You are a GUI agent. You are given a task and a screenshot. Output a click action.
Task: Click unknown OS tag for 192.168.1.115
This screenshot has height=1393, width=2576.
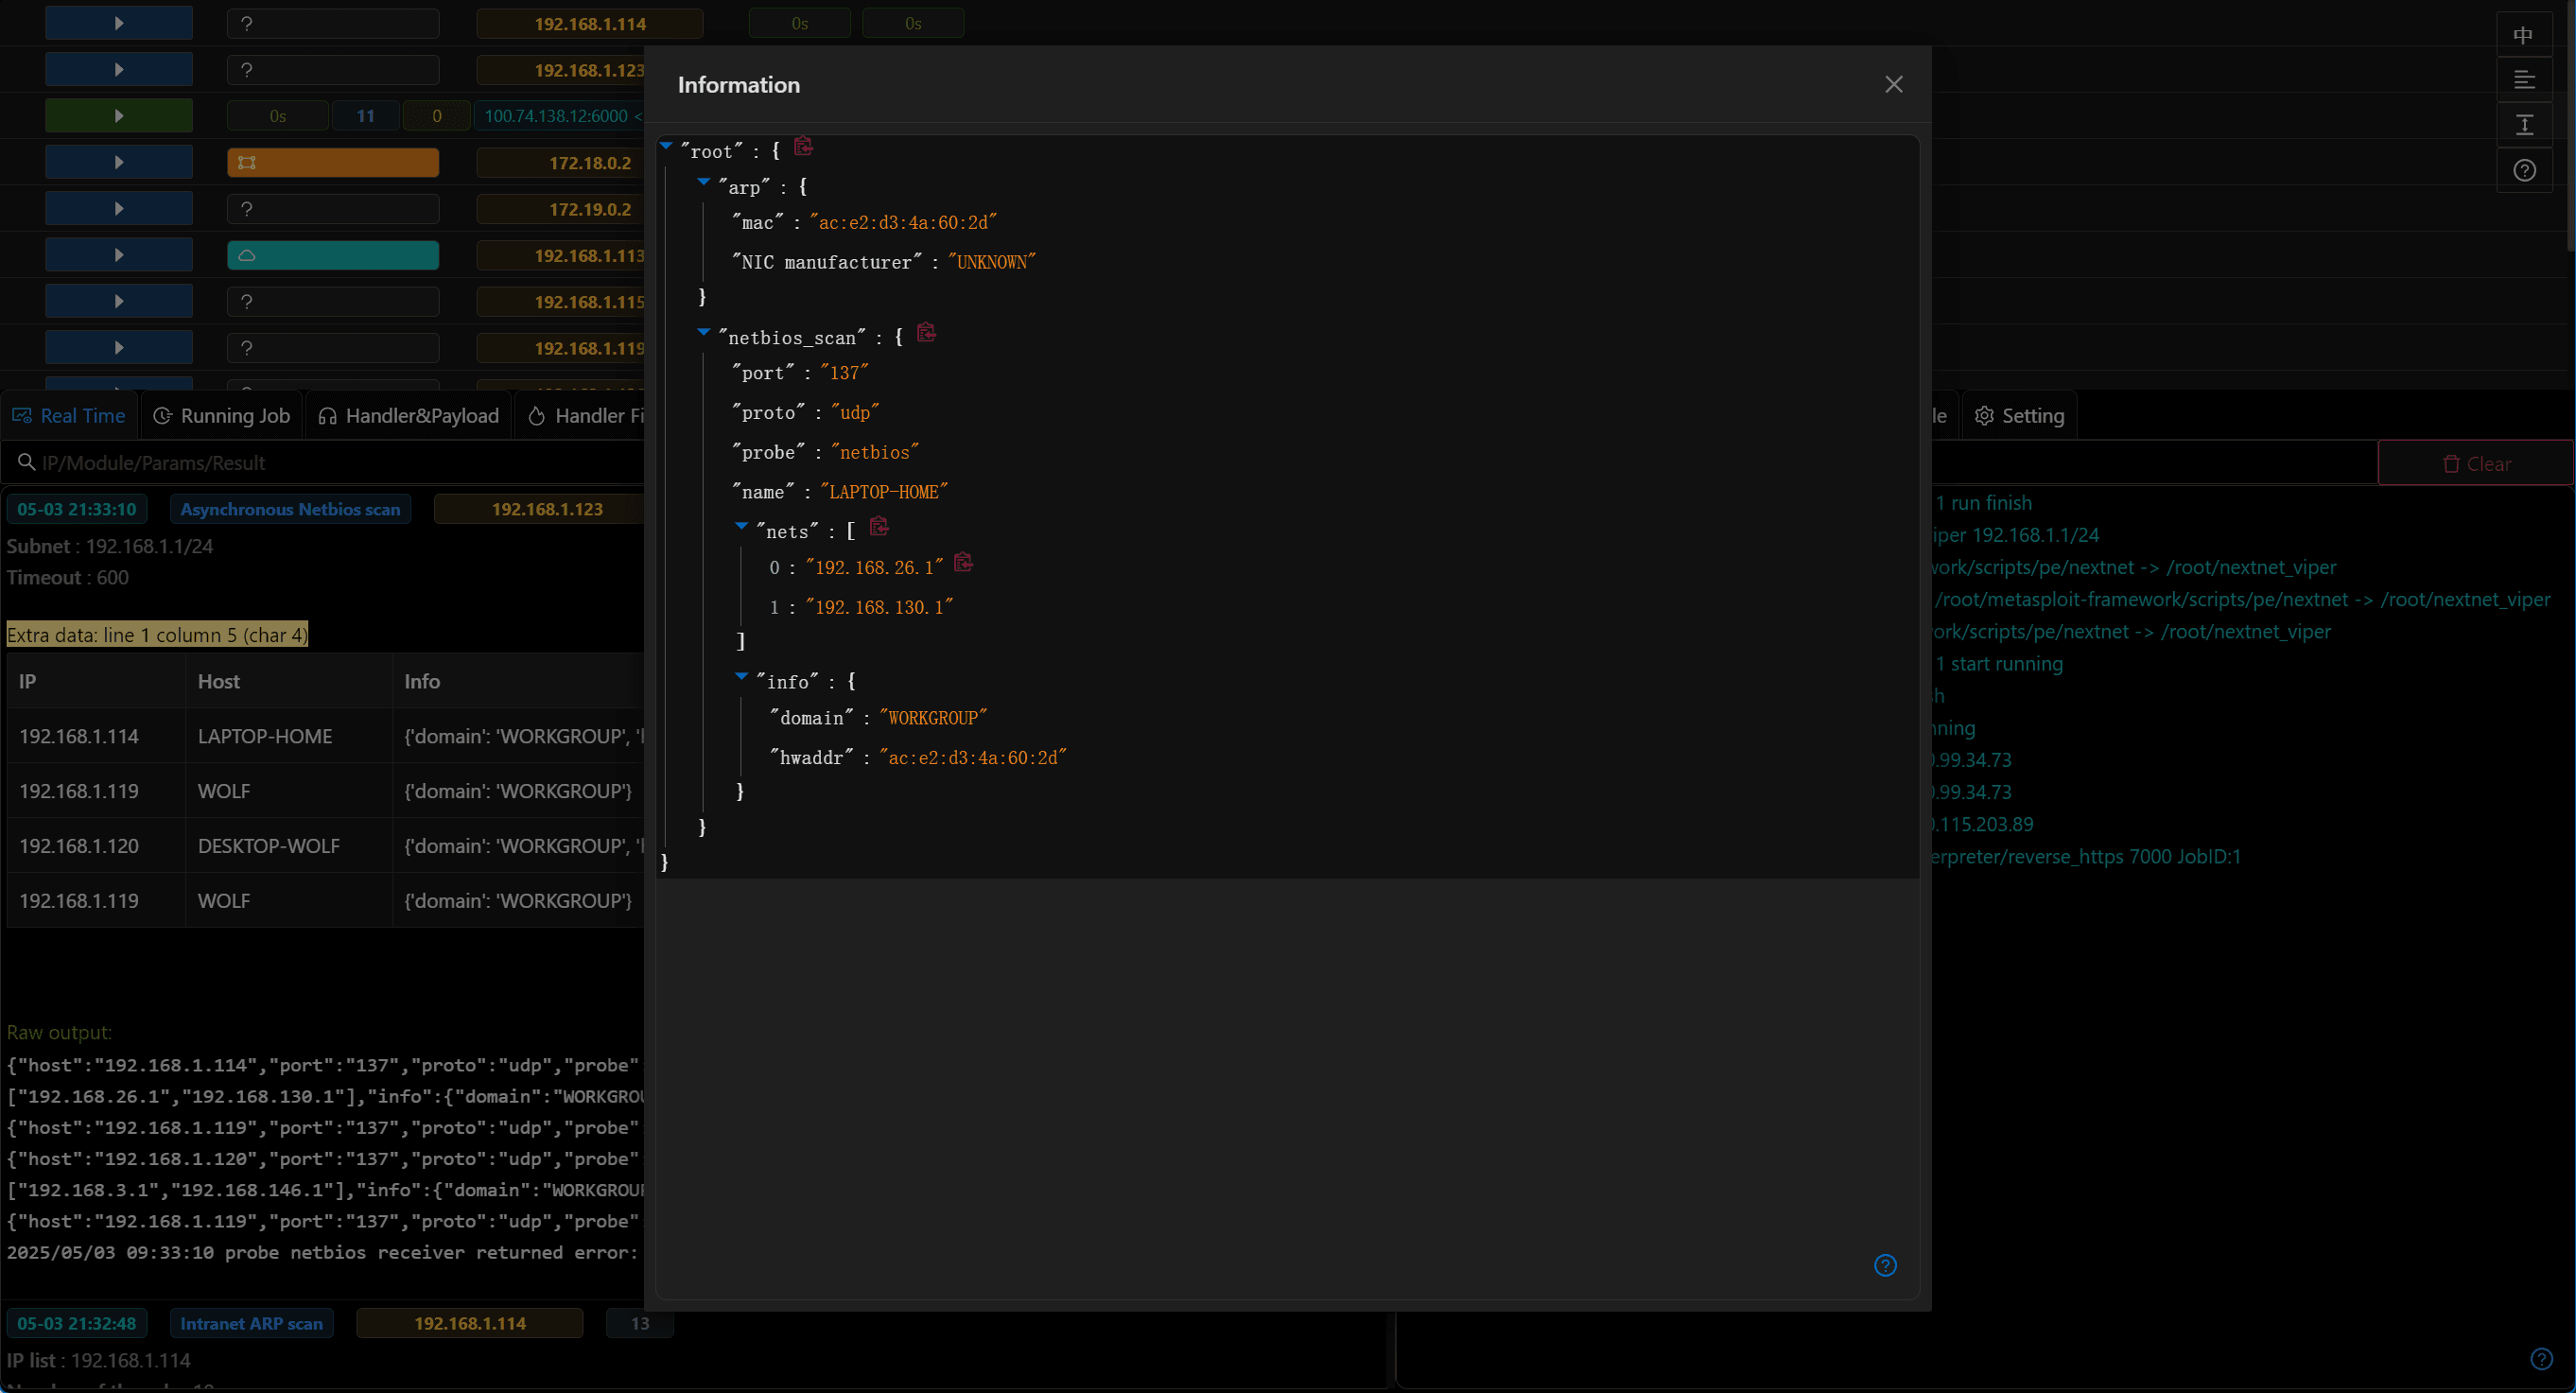click(x=333, y=301)
